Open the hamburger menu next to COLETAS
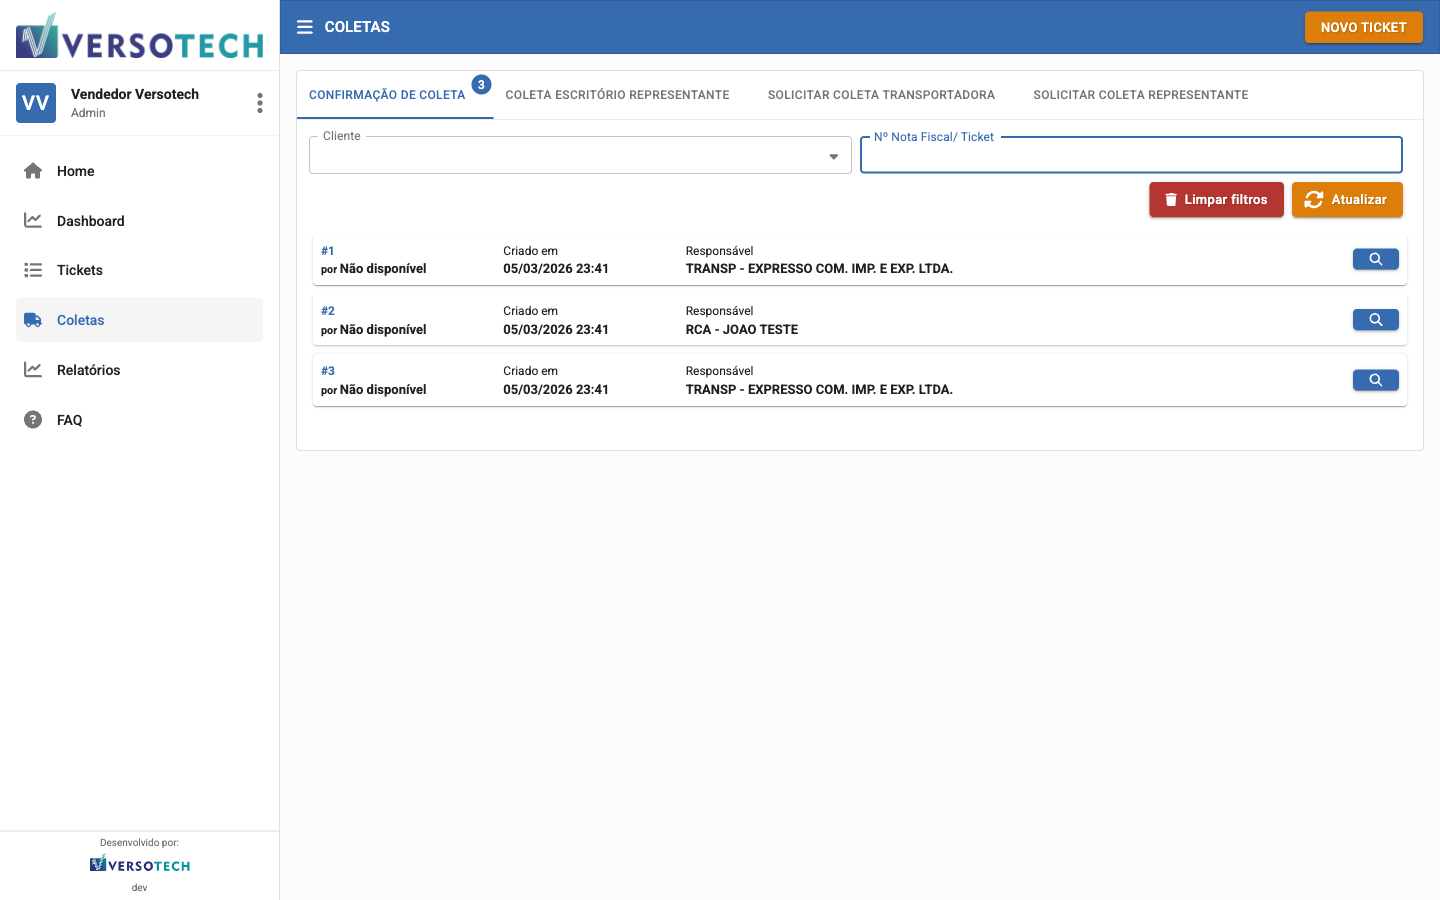The image size is (1440, 900). pos(304,27)
